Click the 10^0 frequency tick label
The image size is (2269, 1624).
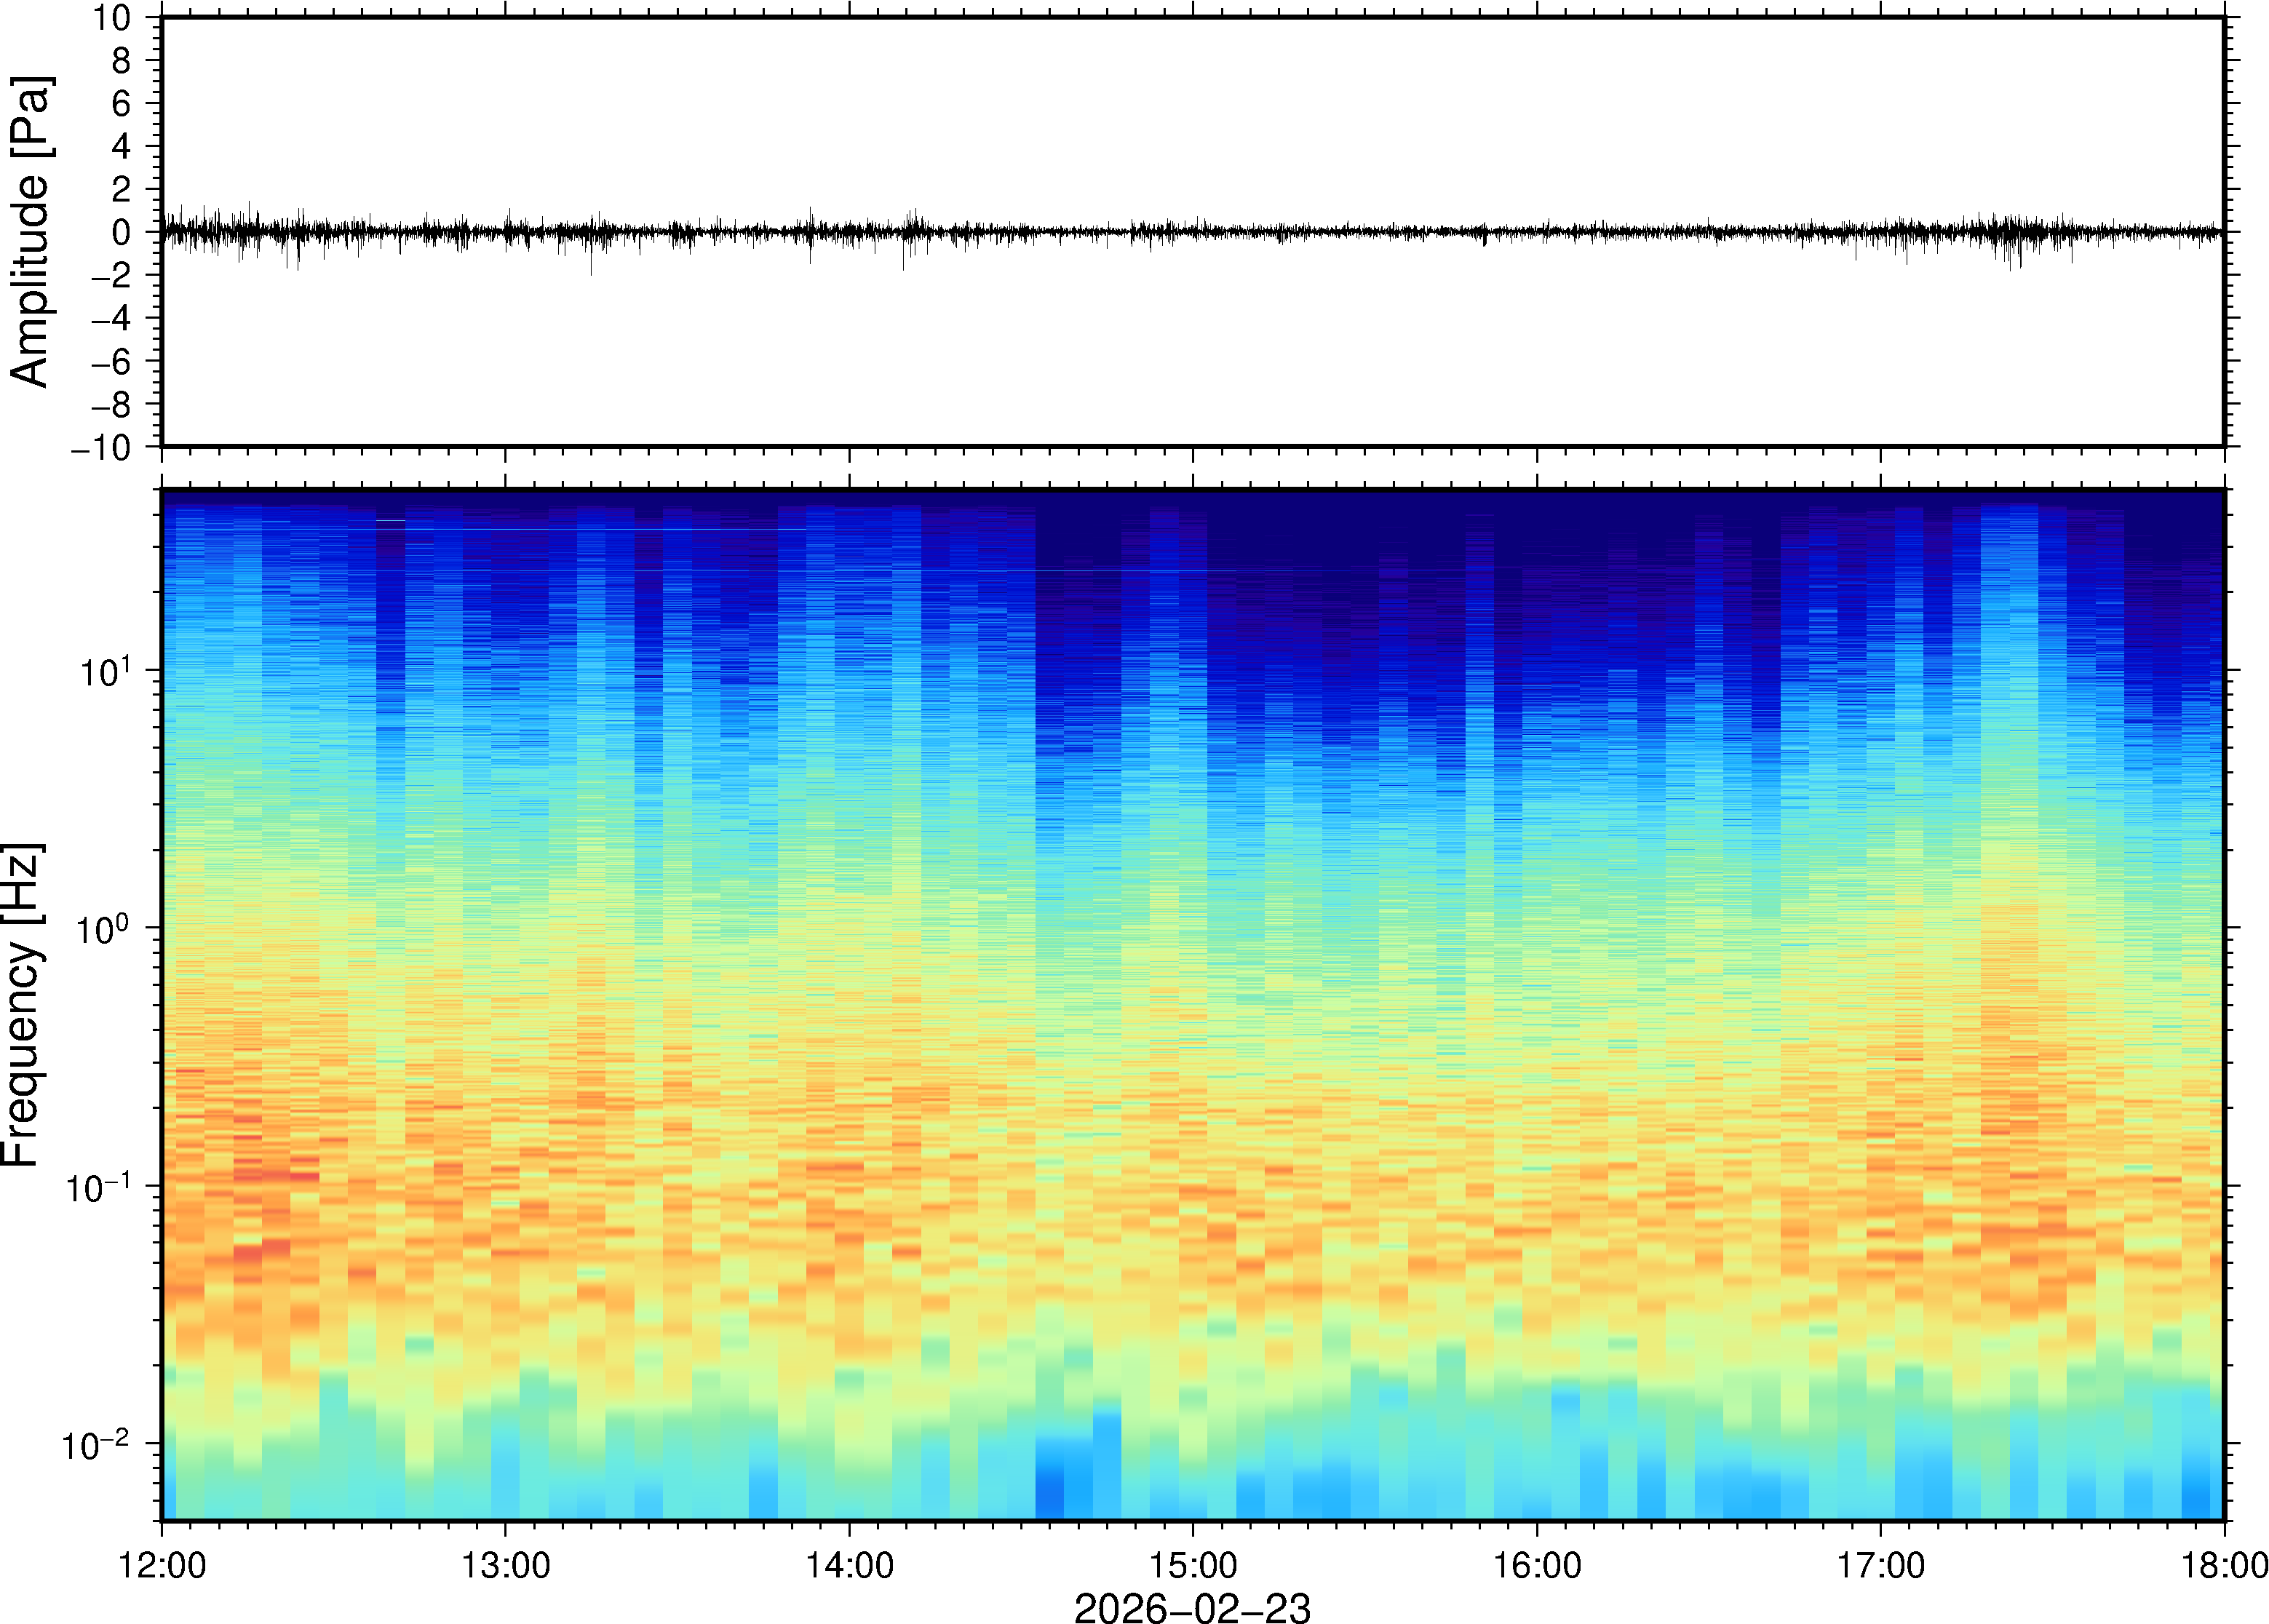(105, 929)
